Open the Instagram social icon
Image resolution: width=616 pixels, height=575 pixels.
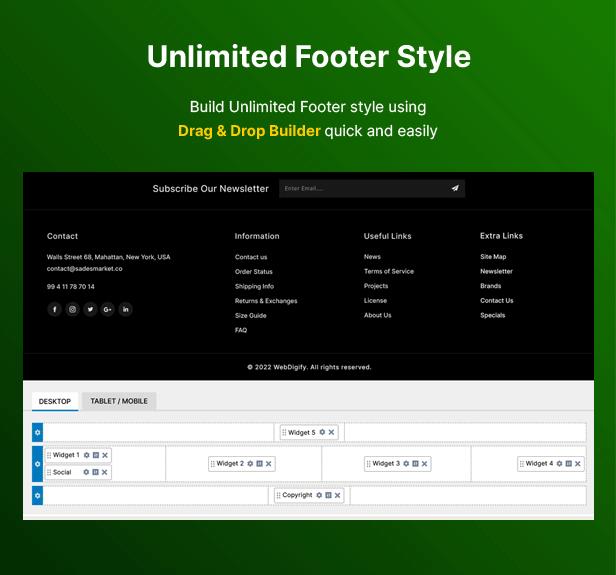click(x=72, y=309)
